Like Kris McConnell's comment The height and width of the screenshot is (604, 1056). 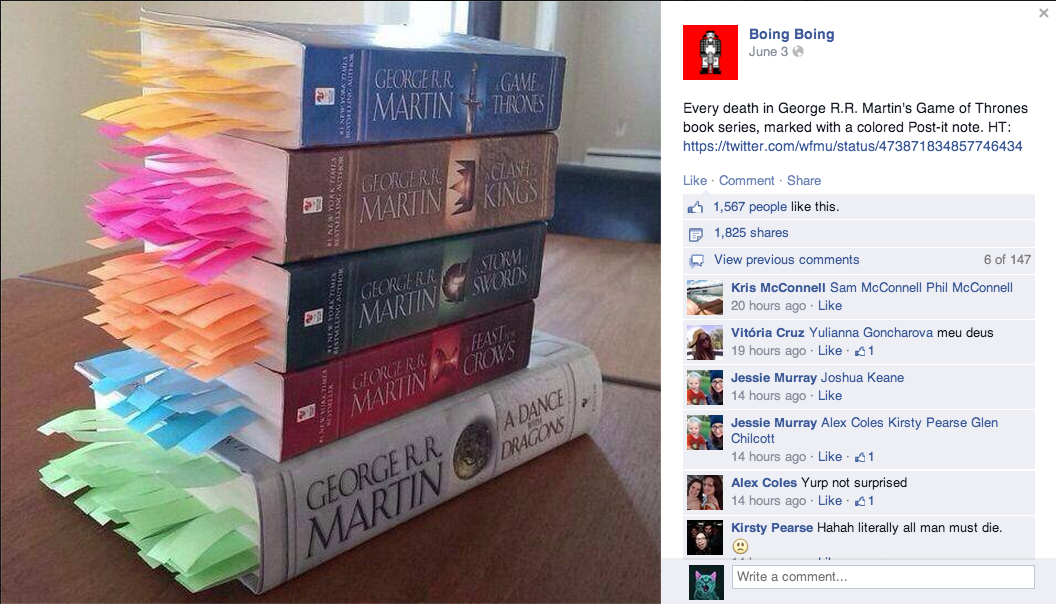point(830,306)
